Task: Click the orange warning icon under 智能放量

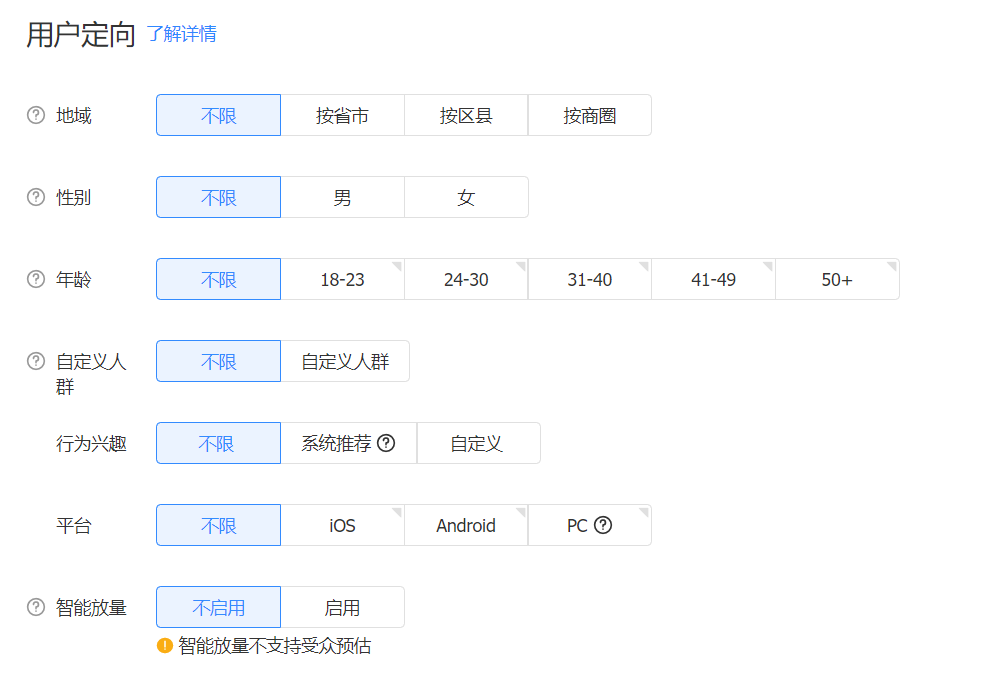Action: 165,646
